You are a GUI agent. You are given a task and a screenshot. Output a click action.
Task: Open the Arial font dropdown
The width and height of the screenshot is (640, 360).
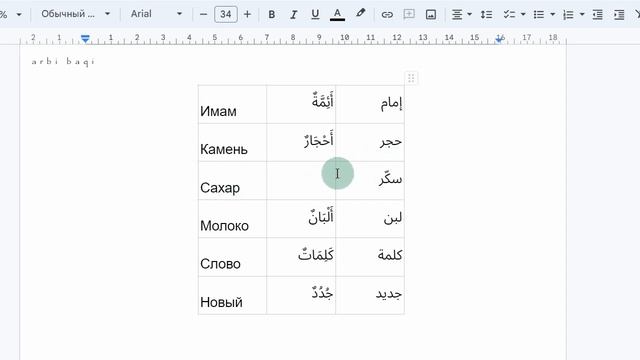point(156,14)
